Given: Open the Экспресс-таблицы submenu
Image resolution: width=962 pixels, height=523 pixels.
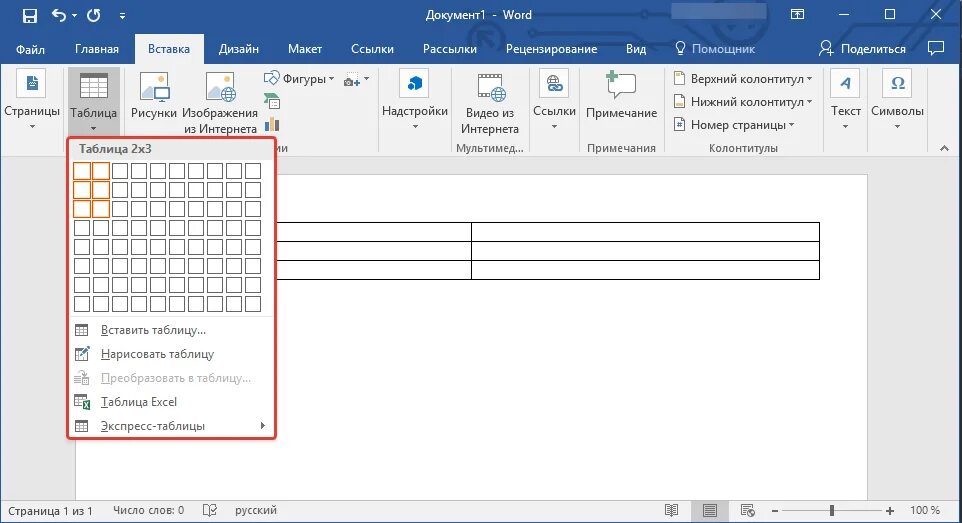Looking at the screenshot, I should (x=171, y=425).
